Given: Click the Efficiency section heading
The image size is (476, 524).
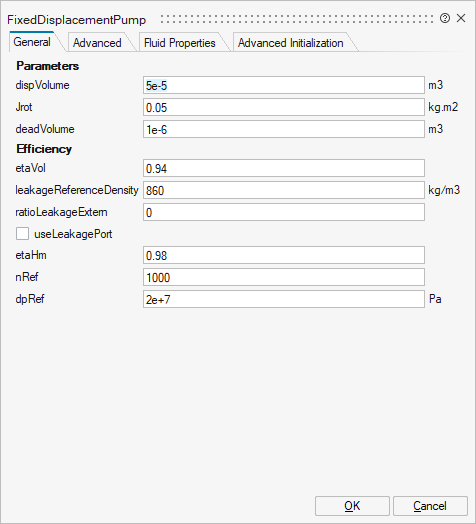Looking at the screenshot, I should 44,149.
